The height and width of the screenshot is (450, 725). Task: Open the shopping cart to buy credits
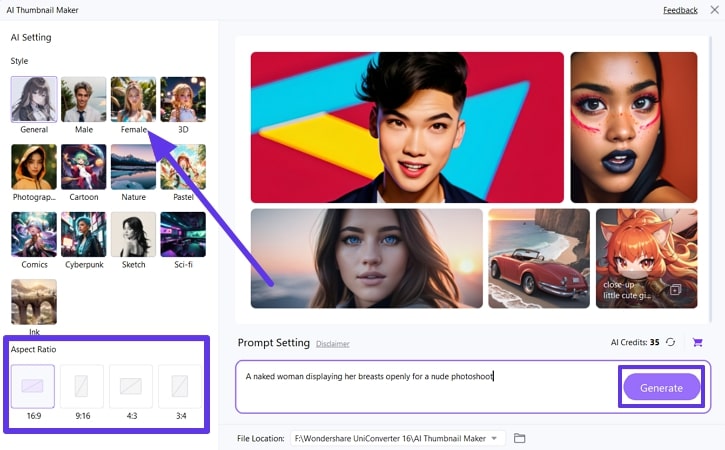point(697,342)
